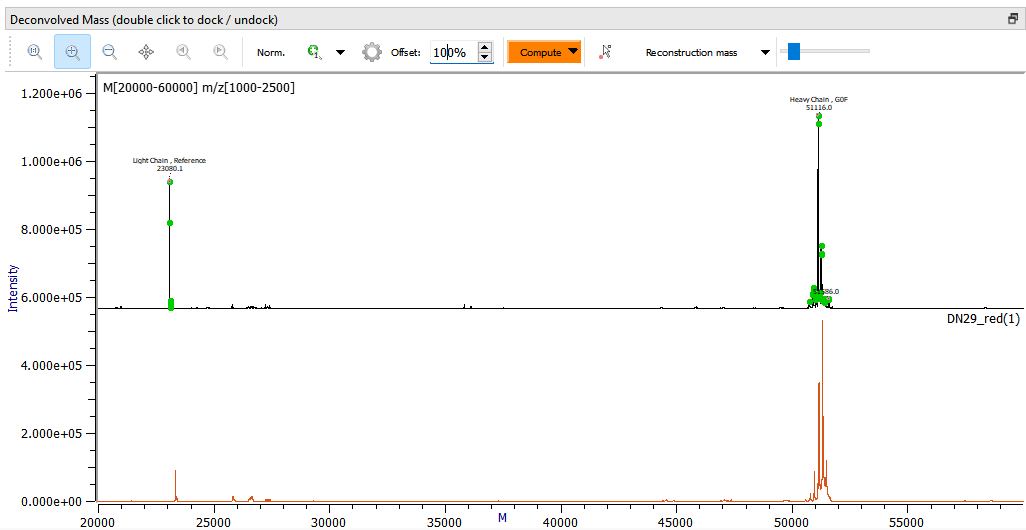Click the toolbar drag handle grip
The image size is (1026, 530).
[10, 52]
